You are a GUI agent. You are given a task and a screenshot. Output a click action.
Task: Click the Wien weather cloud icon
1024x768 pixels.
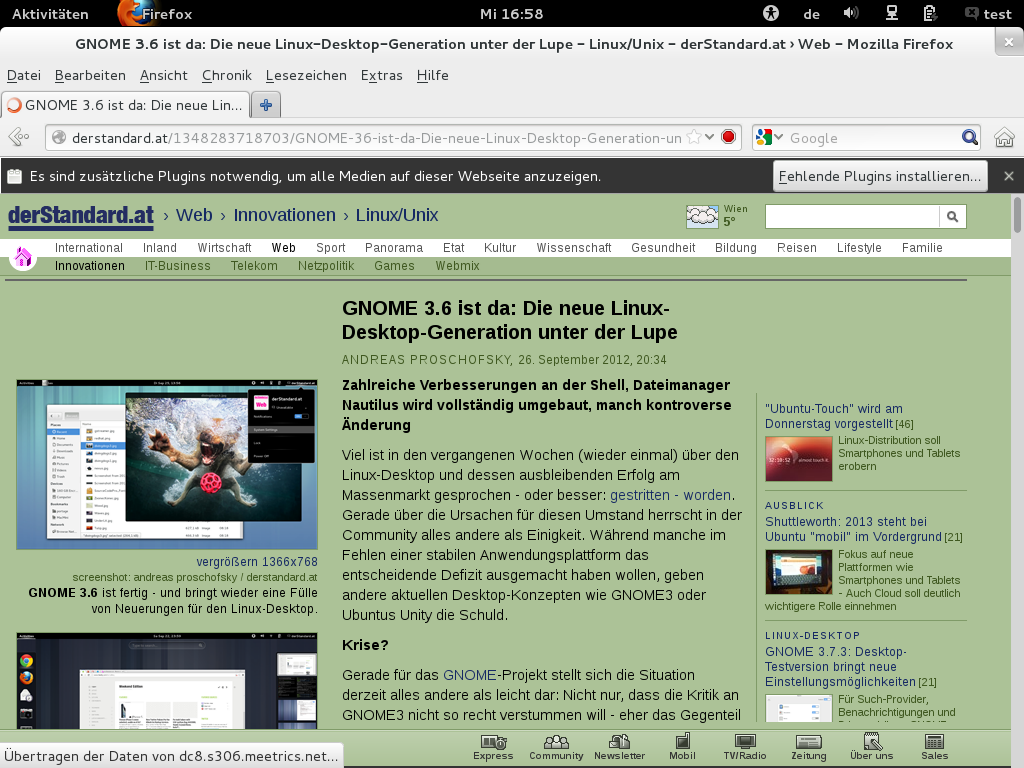pyautogui.click(x=702, y=216)
